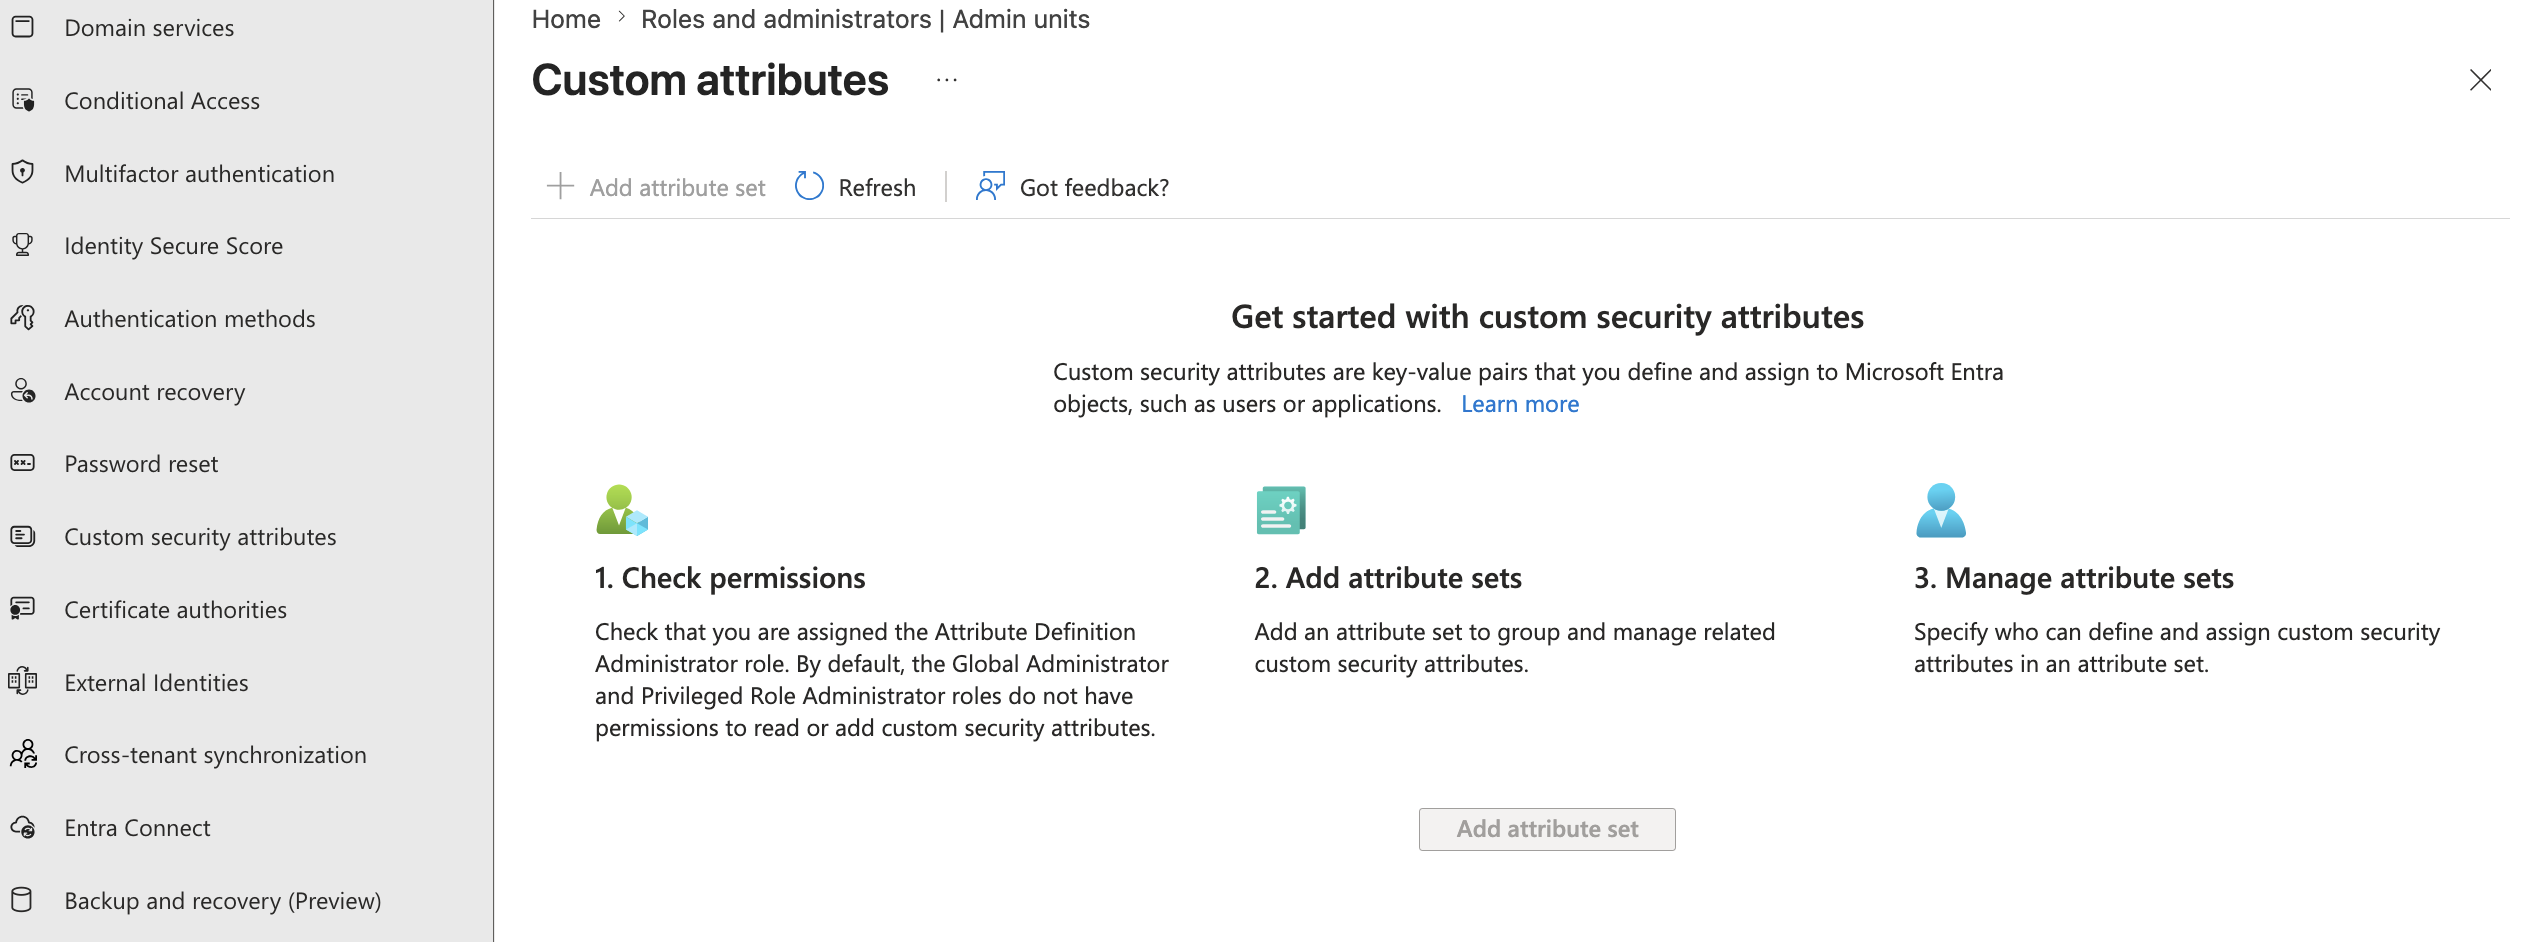This screenshot has width=2538, height=942.
Task: Click the plus icon for Add attribute set
Action: coord(560,186)
